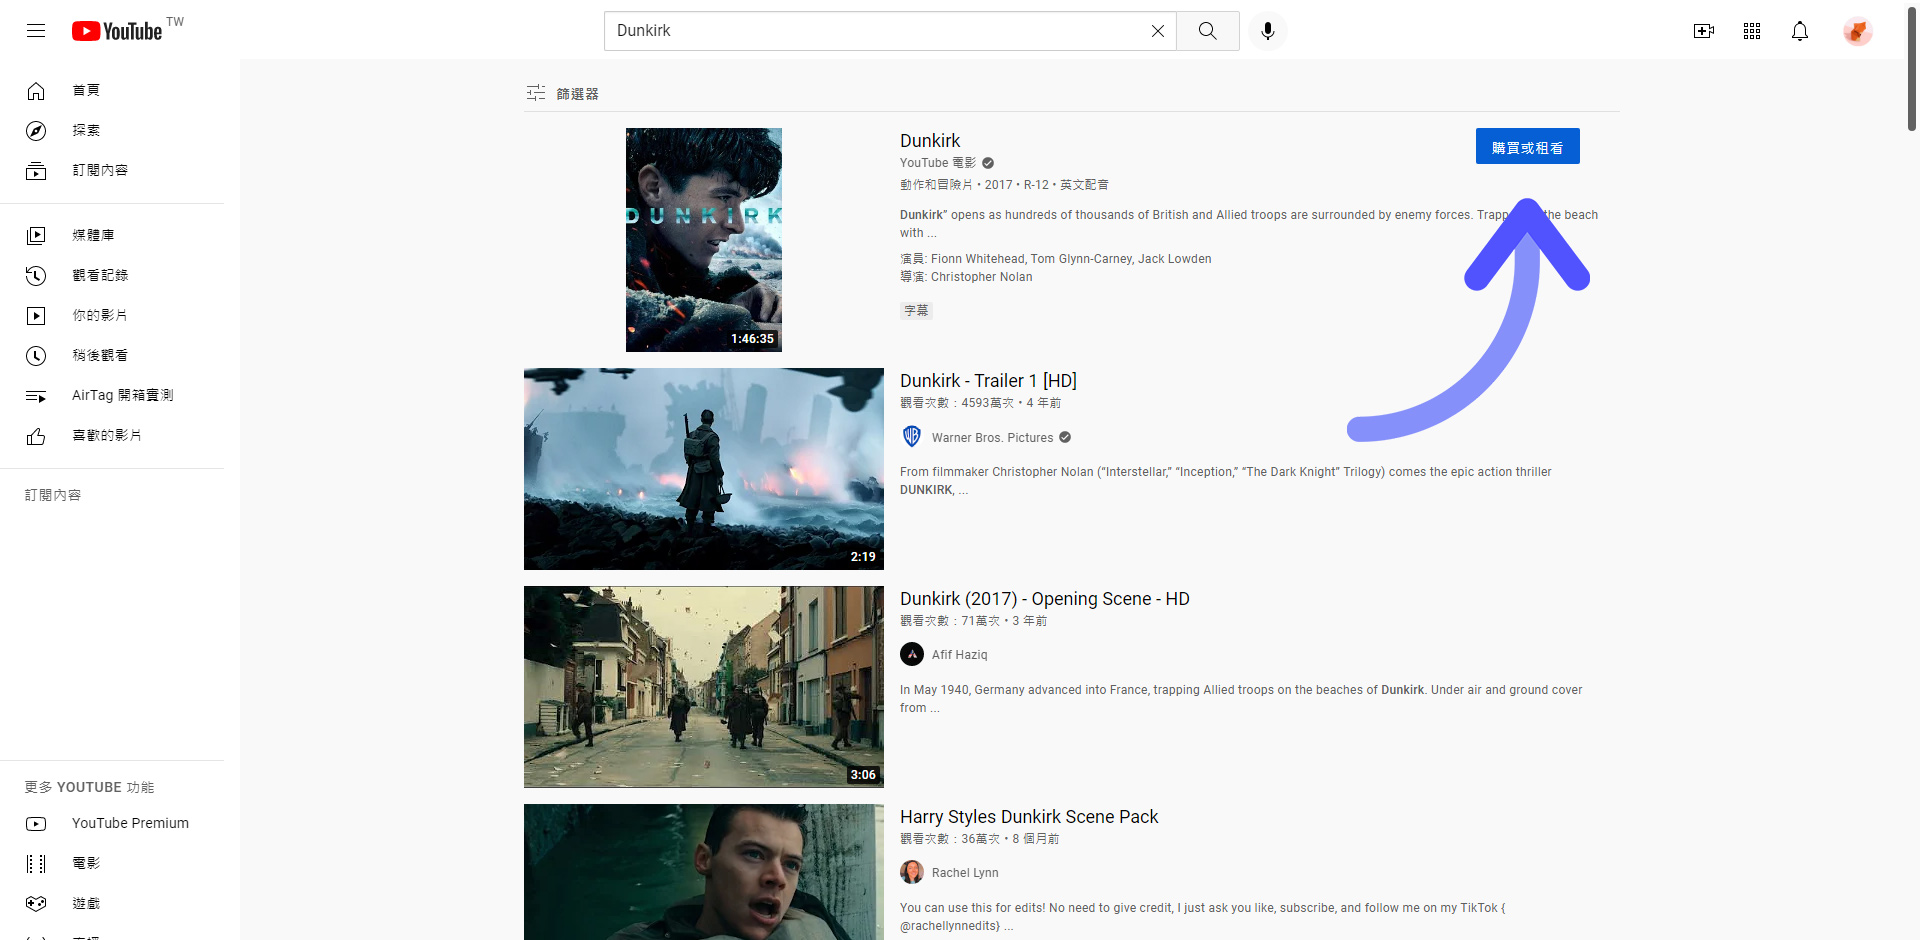Open Rachel Lynn channel name
Screen dimensions: 1920x940
(x=965, y=873)
